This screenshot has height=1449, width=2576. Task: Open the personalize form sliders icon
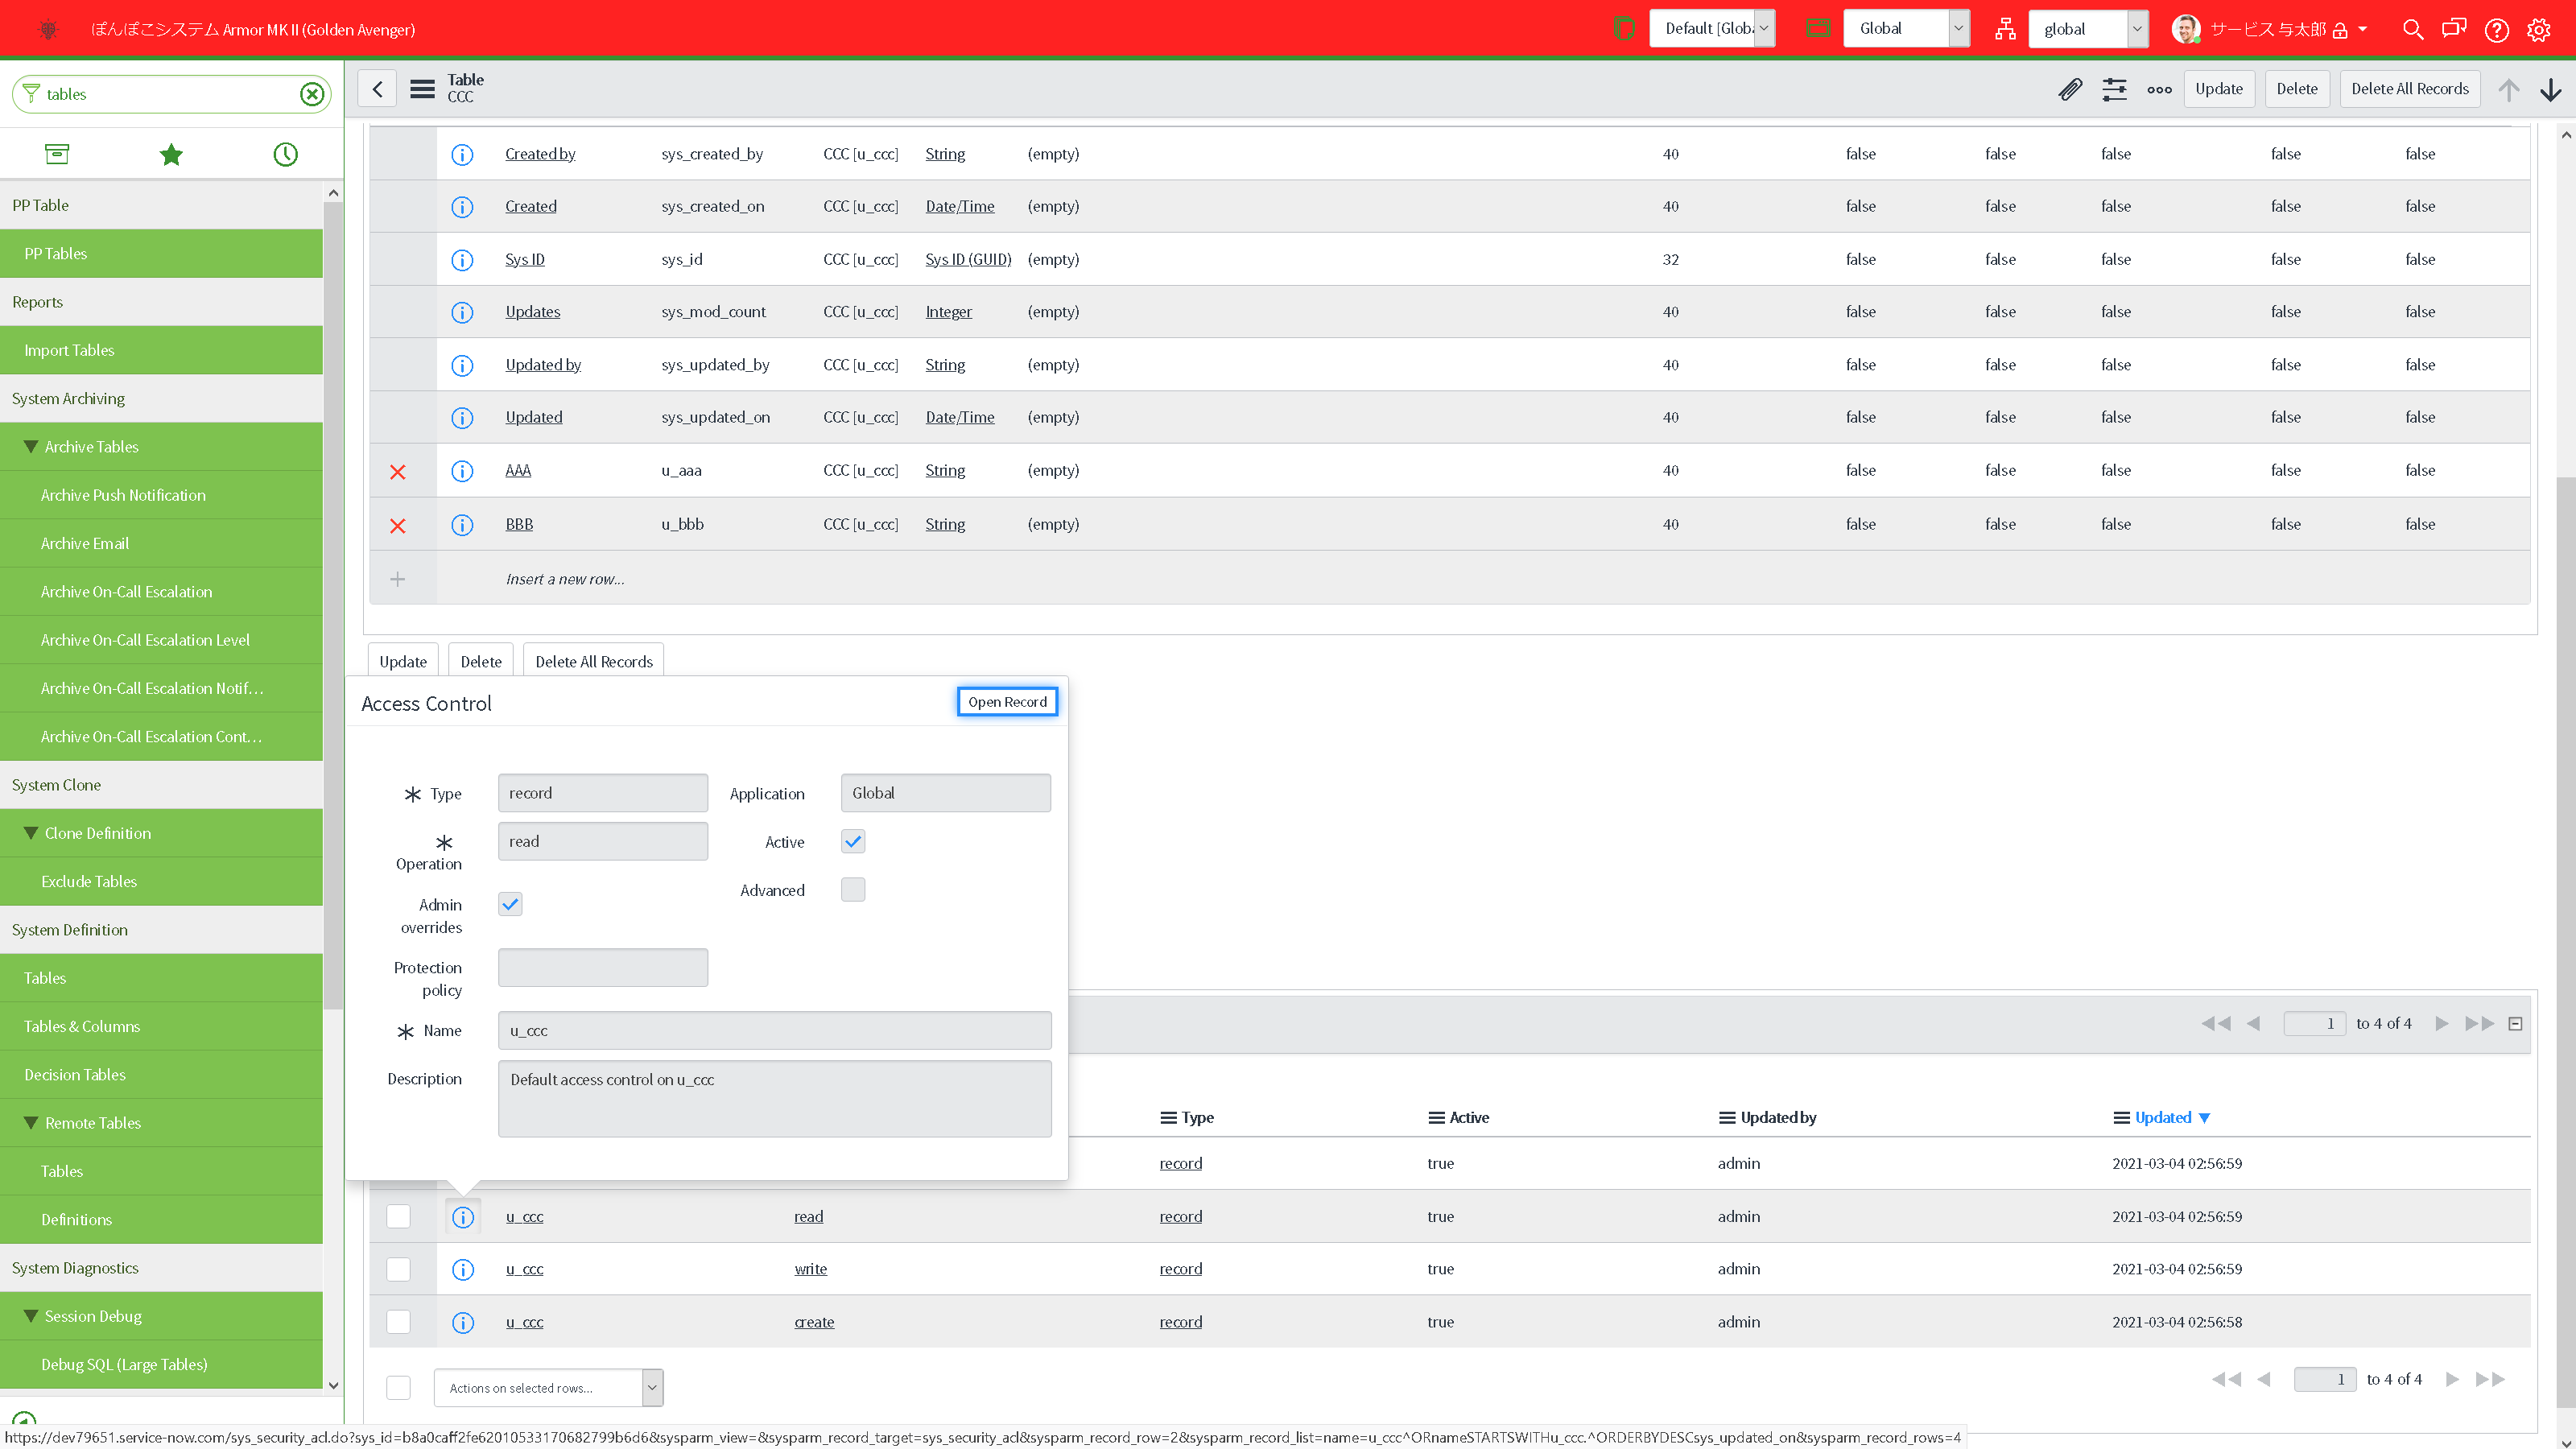pyautogui.click(x=2114, y=89)
